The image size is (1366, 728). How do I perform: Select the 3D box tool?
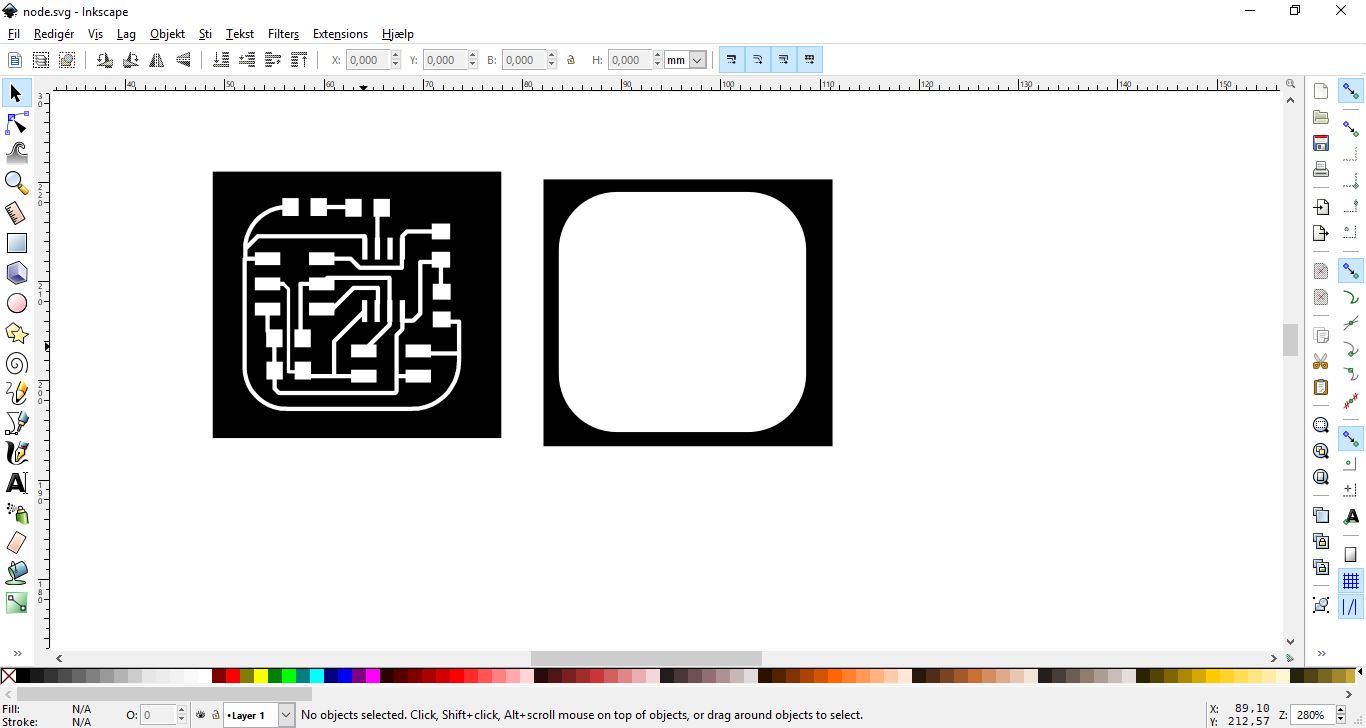pos(16,273)
